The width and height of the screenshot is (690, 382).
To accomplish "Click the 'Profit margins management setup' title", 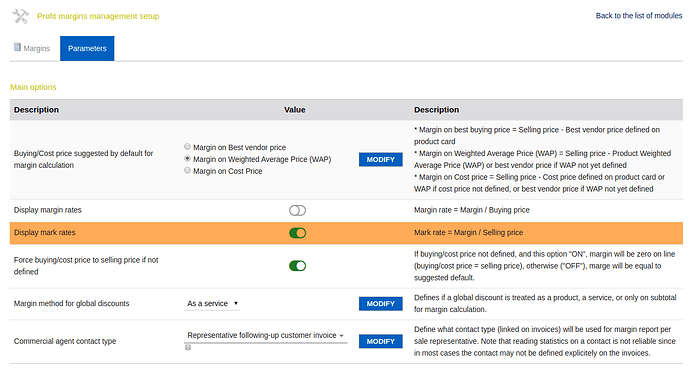I will coord(98,16).
